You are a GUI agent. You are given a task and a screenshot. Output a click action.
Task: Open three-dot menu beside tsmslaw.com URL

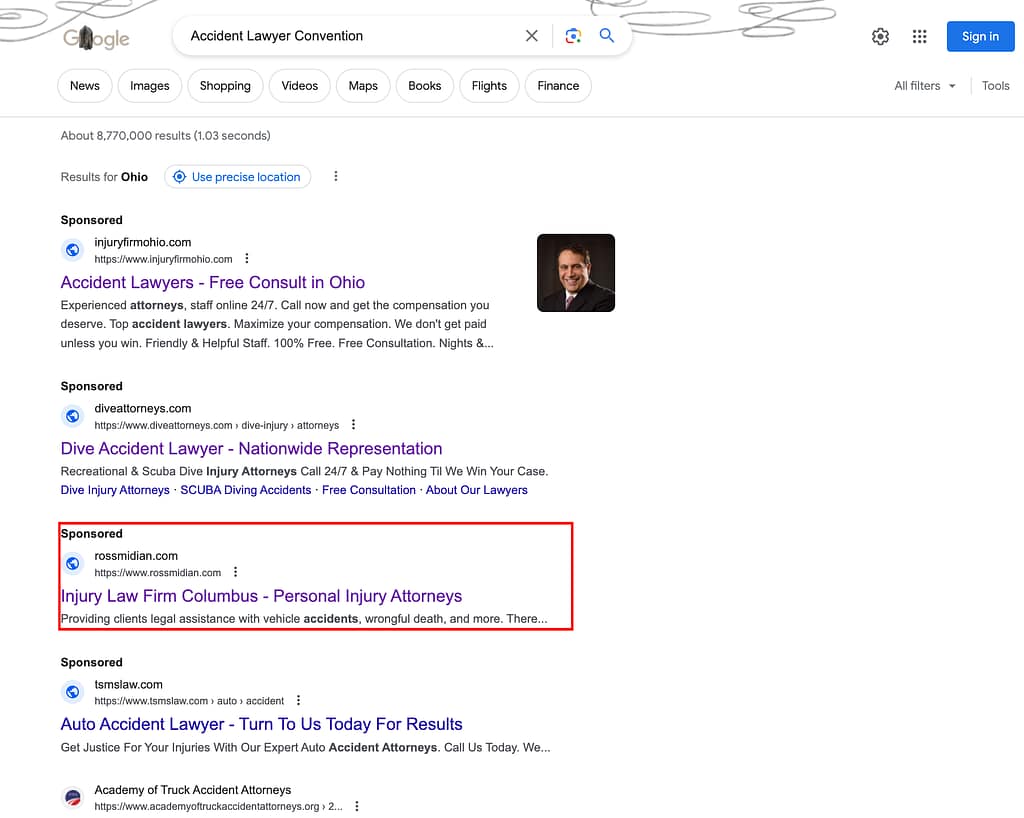298,700
